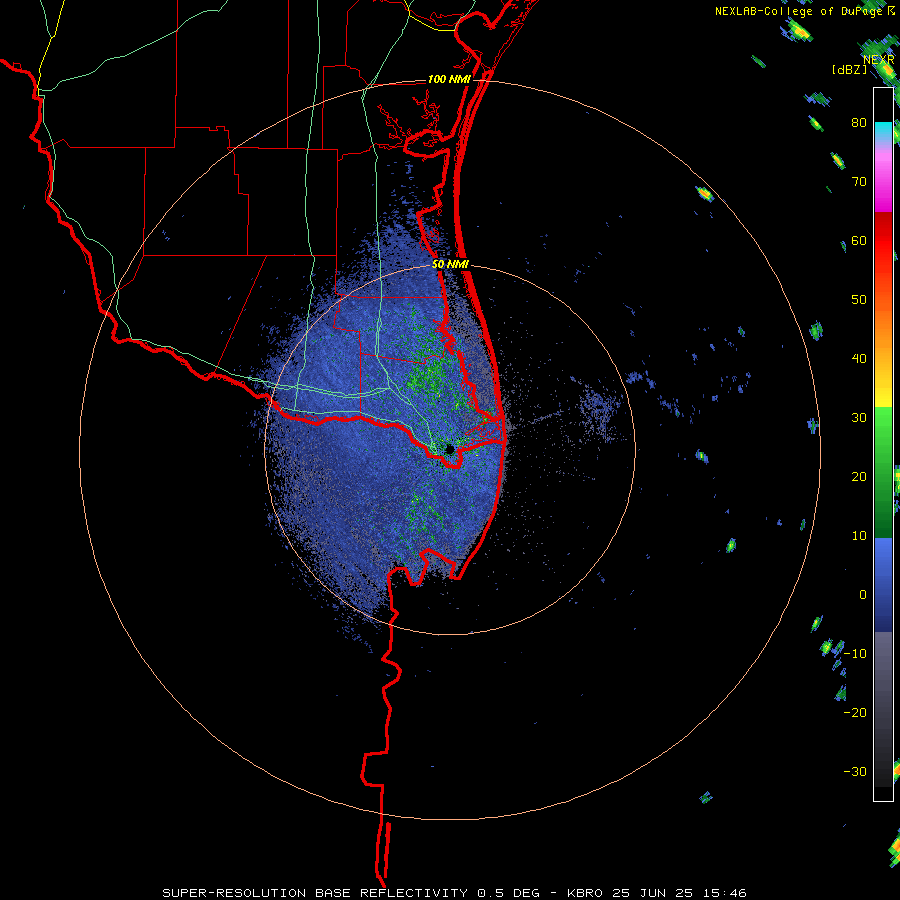The image size is (900, 900).
Task: Click the product title caption at bottom
Action: [x=454, y=893]
